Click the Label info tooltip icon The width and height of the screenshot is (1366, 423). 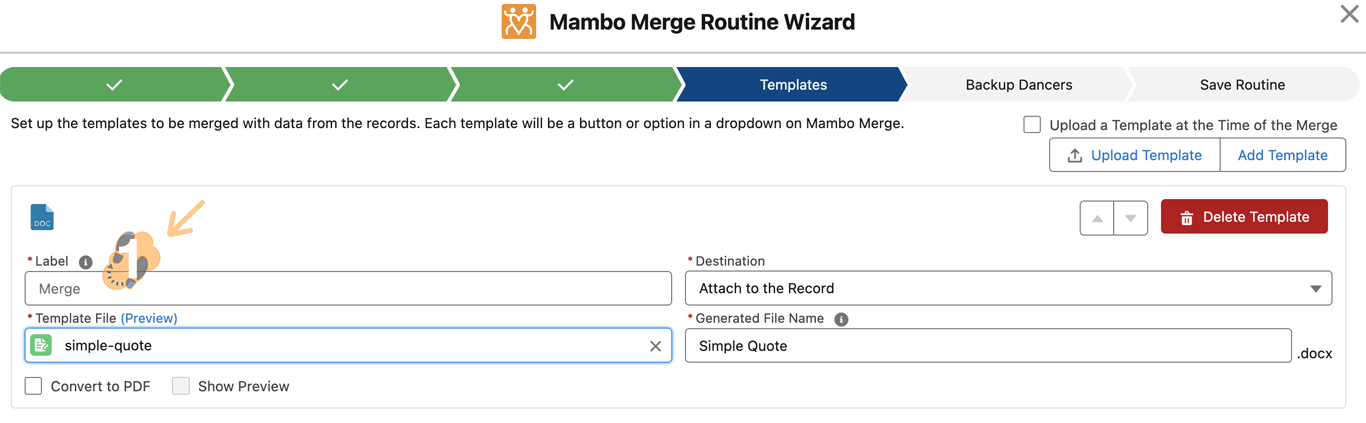86,262
